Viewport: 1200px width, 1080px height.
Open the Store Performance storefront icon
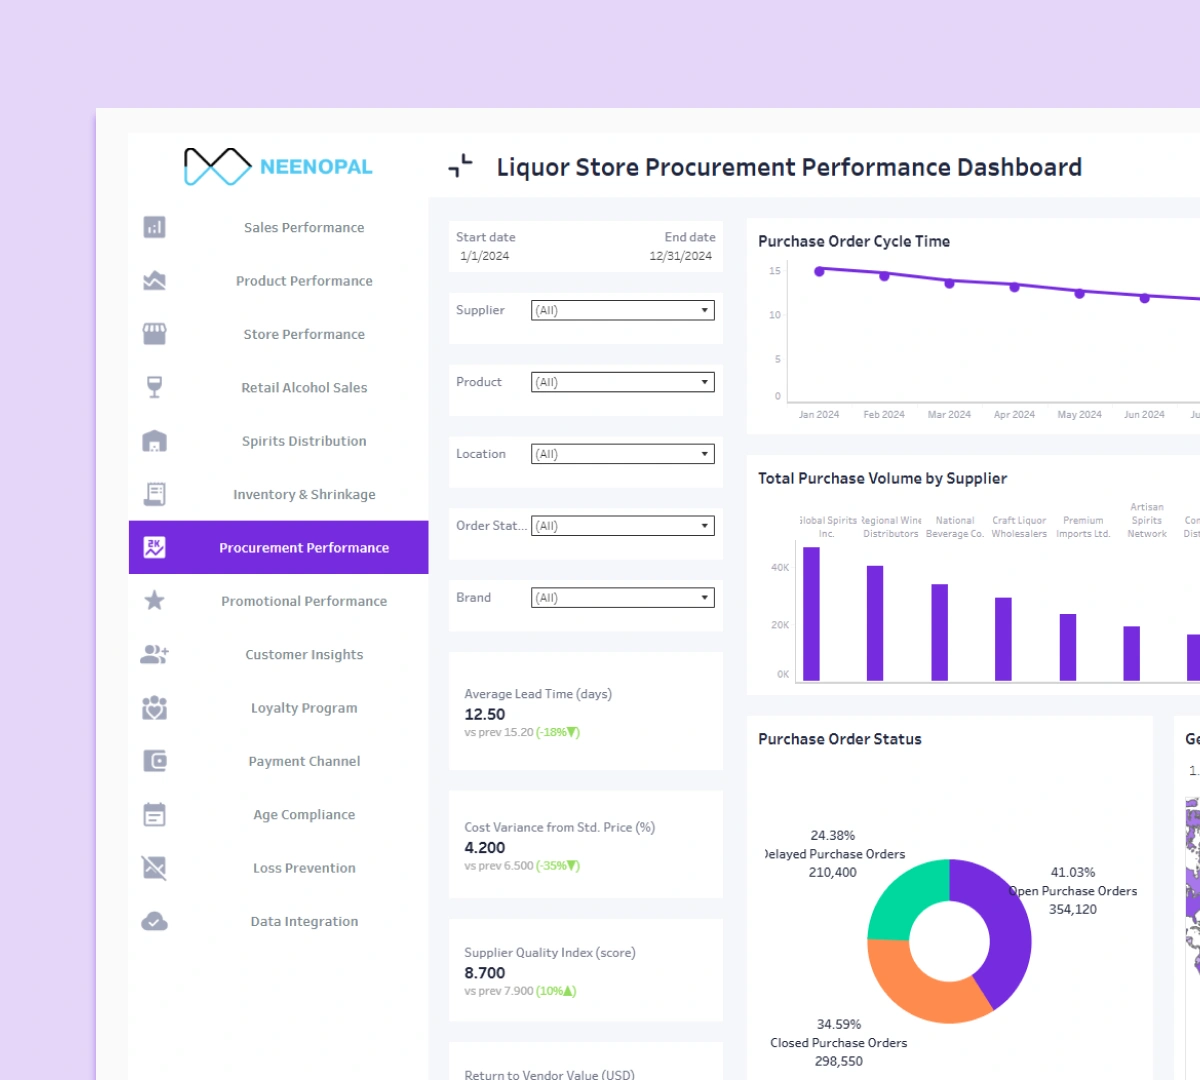[x=155, y=334]
